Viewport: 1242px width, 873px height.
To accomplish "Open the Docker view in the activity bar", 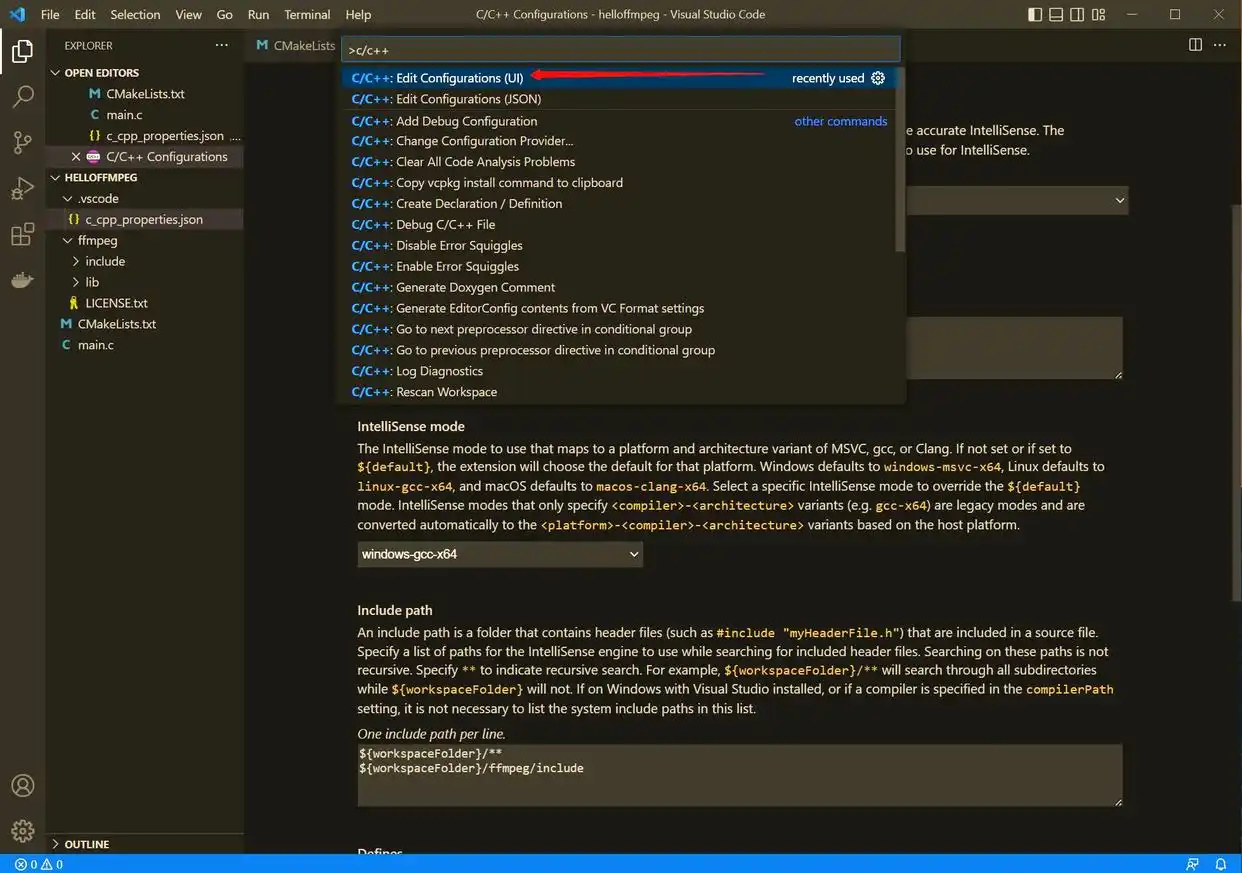I will pyautogui.click(x=22, y=280).
